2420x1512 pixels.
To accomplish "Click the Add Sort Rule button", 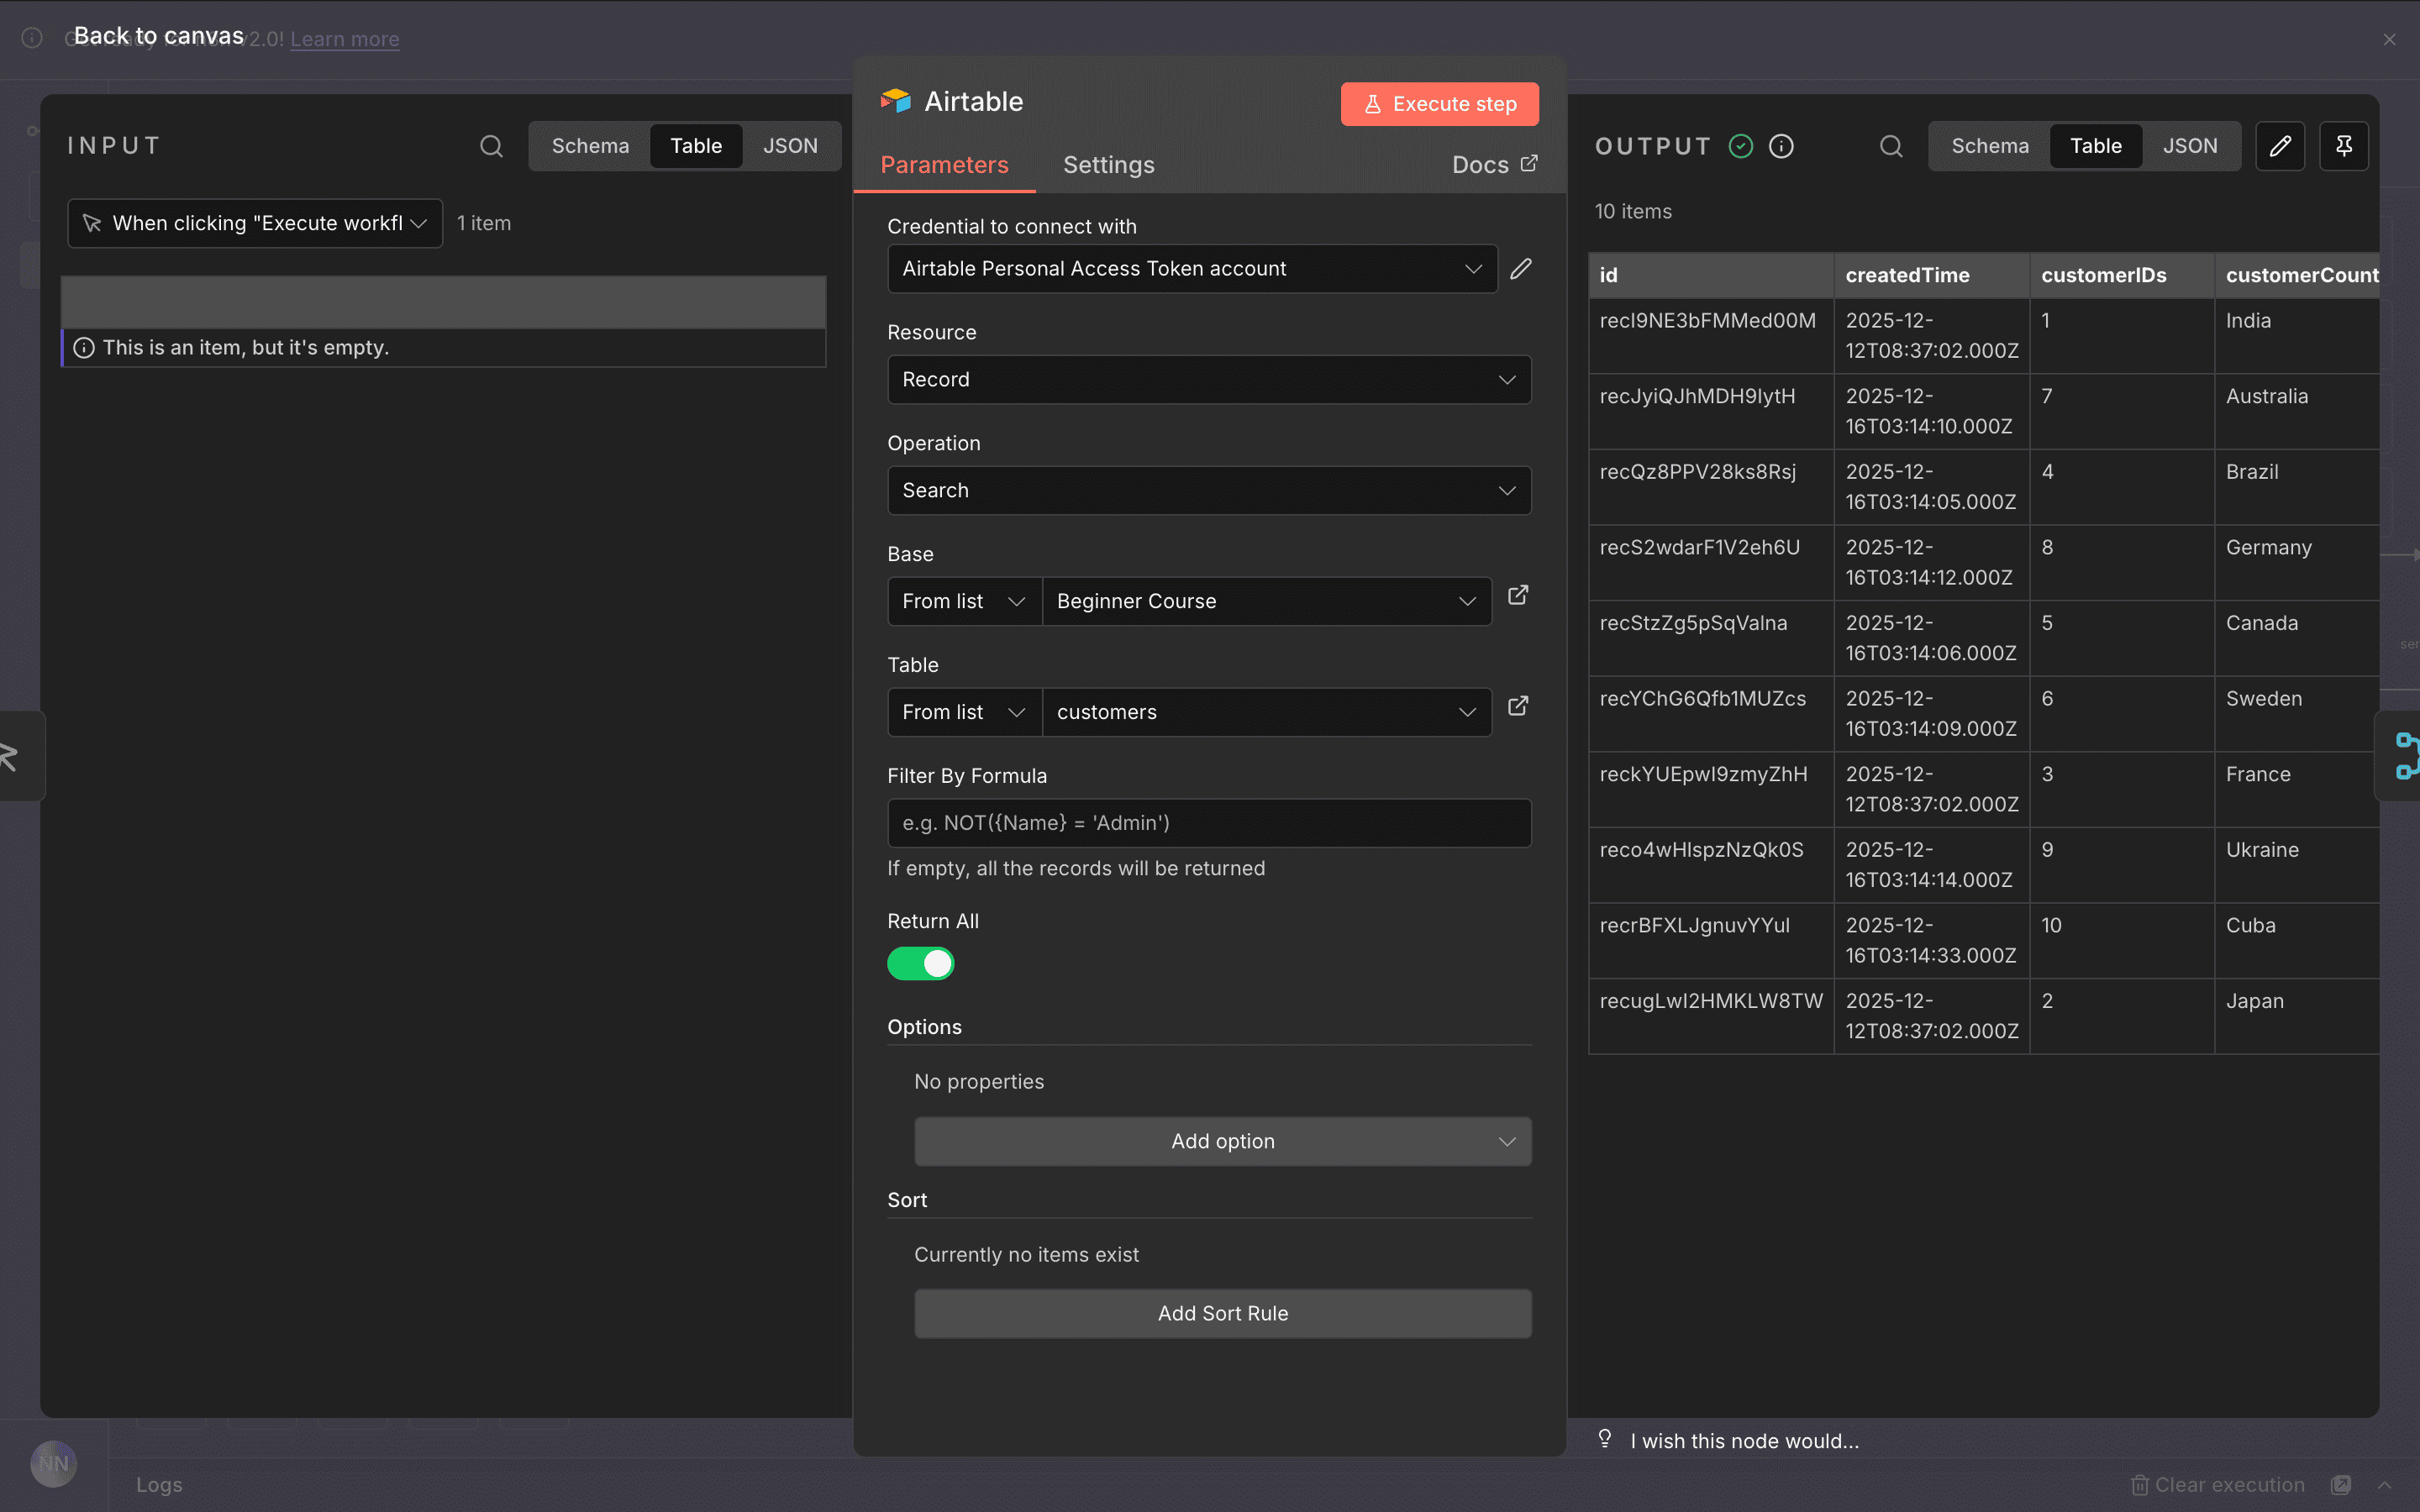I will [1223, 1314].
